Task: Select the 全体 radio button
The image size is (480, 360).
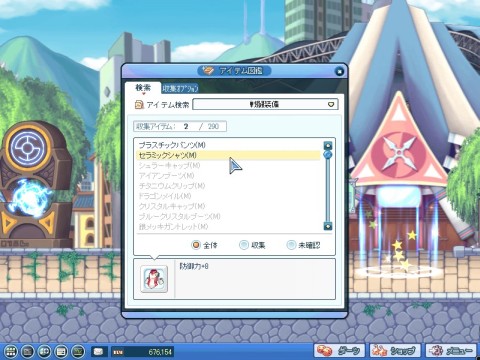Action: click(196, 245)
